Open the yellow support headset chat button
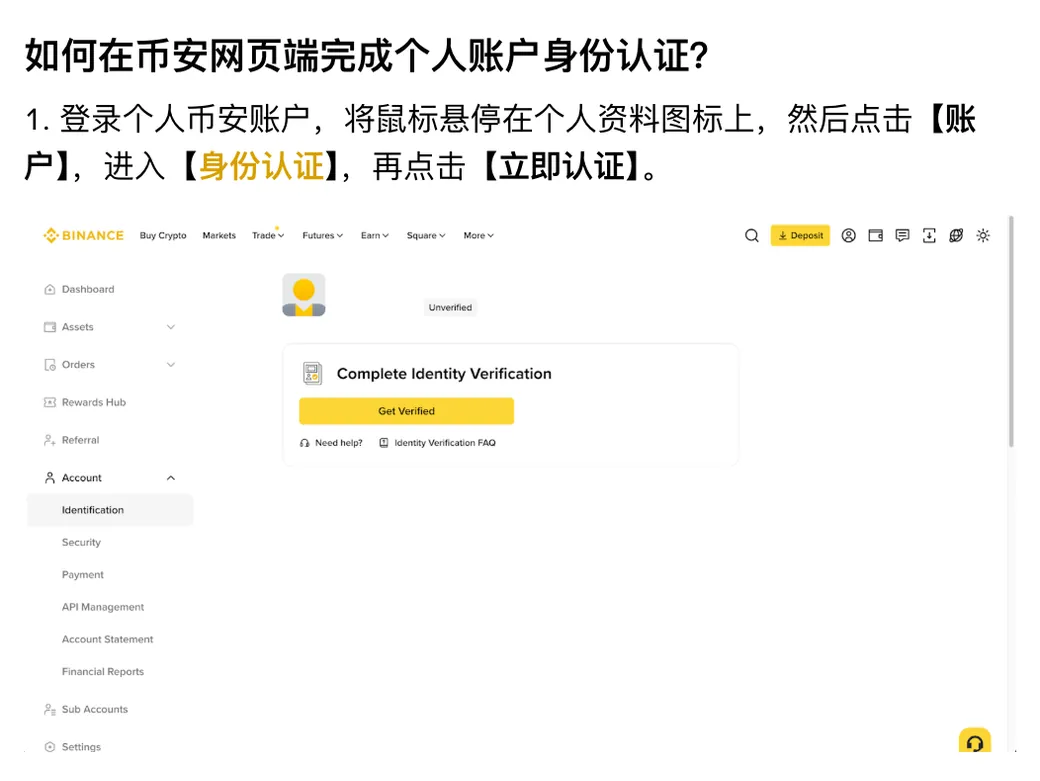This screenshot has width=1040, height=781. tap(974, 741)
